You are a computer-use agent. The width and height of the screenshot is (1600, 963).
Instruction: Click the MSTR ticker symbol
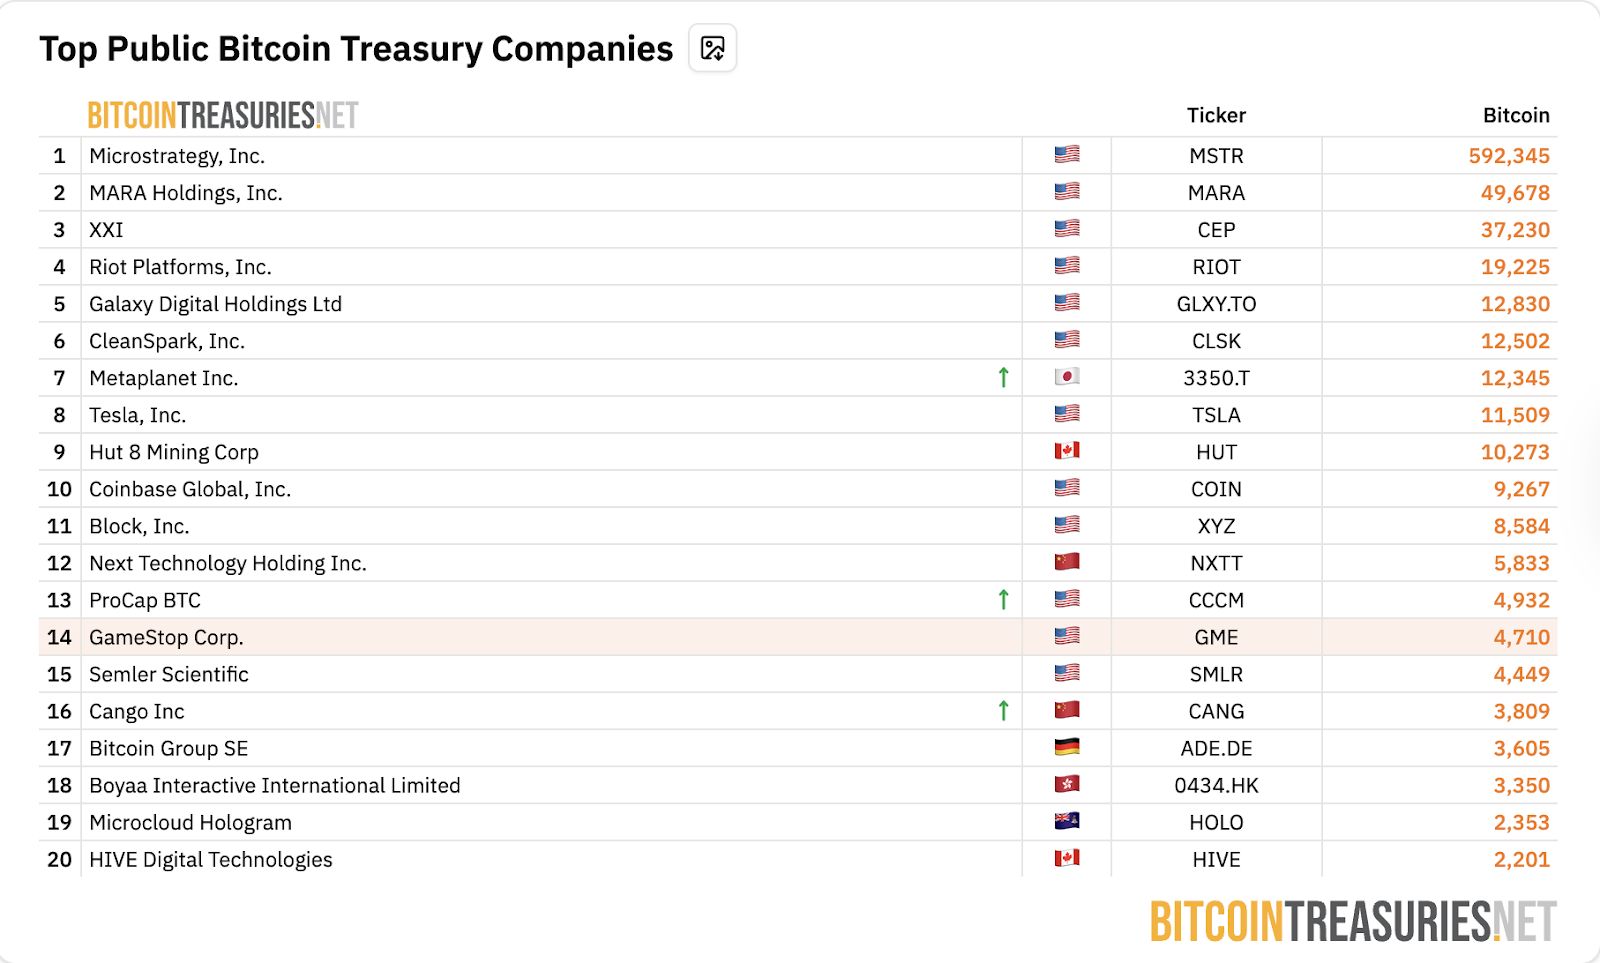[x=1216, y=156]
